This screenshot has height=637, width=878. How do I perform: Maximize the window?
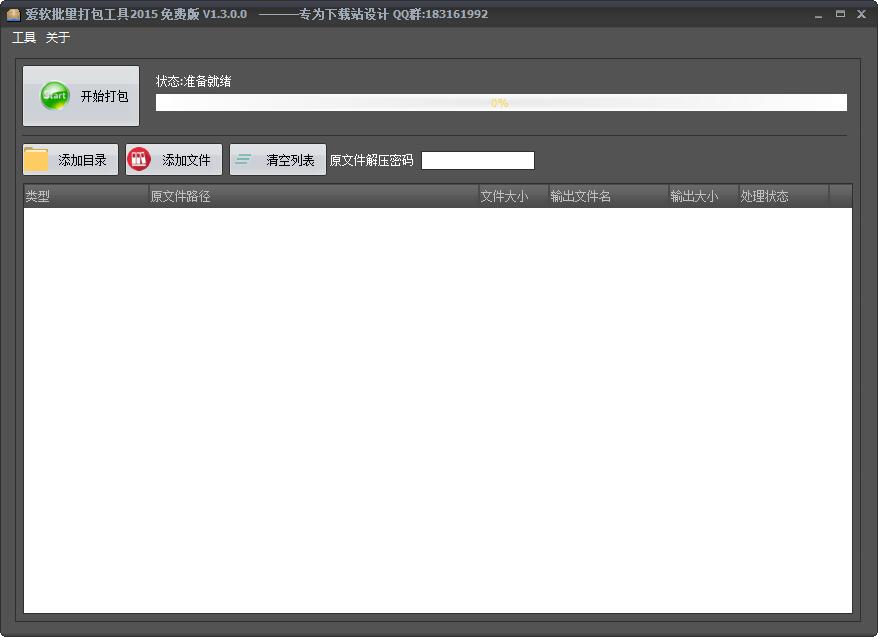tap(840, 14)
